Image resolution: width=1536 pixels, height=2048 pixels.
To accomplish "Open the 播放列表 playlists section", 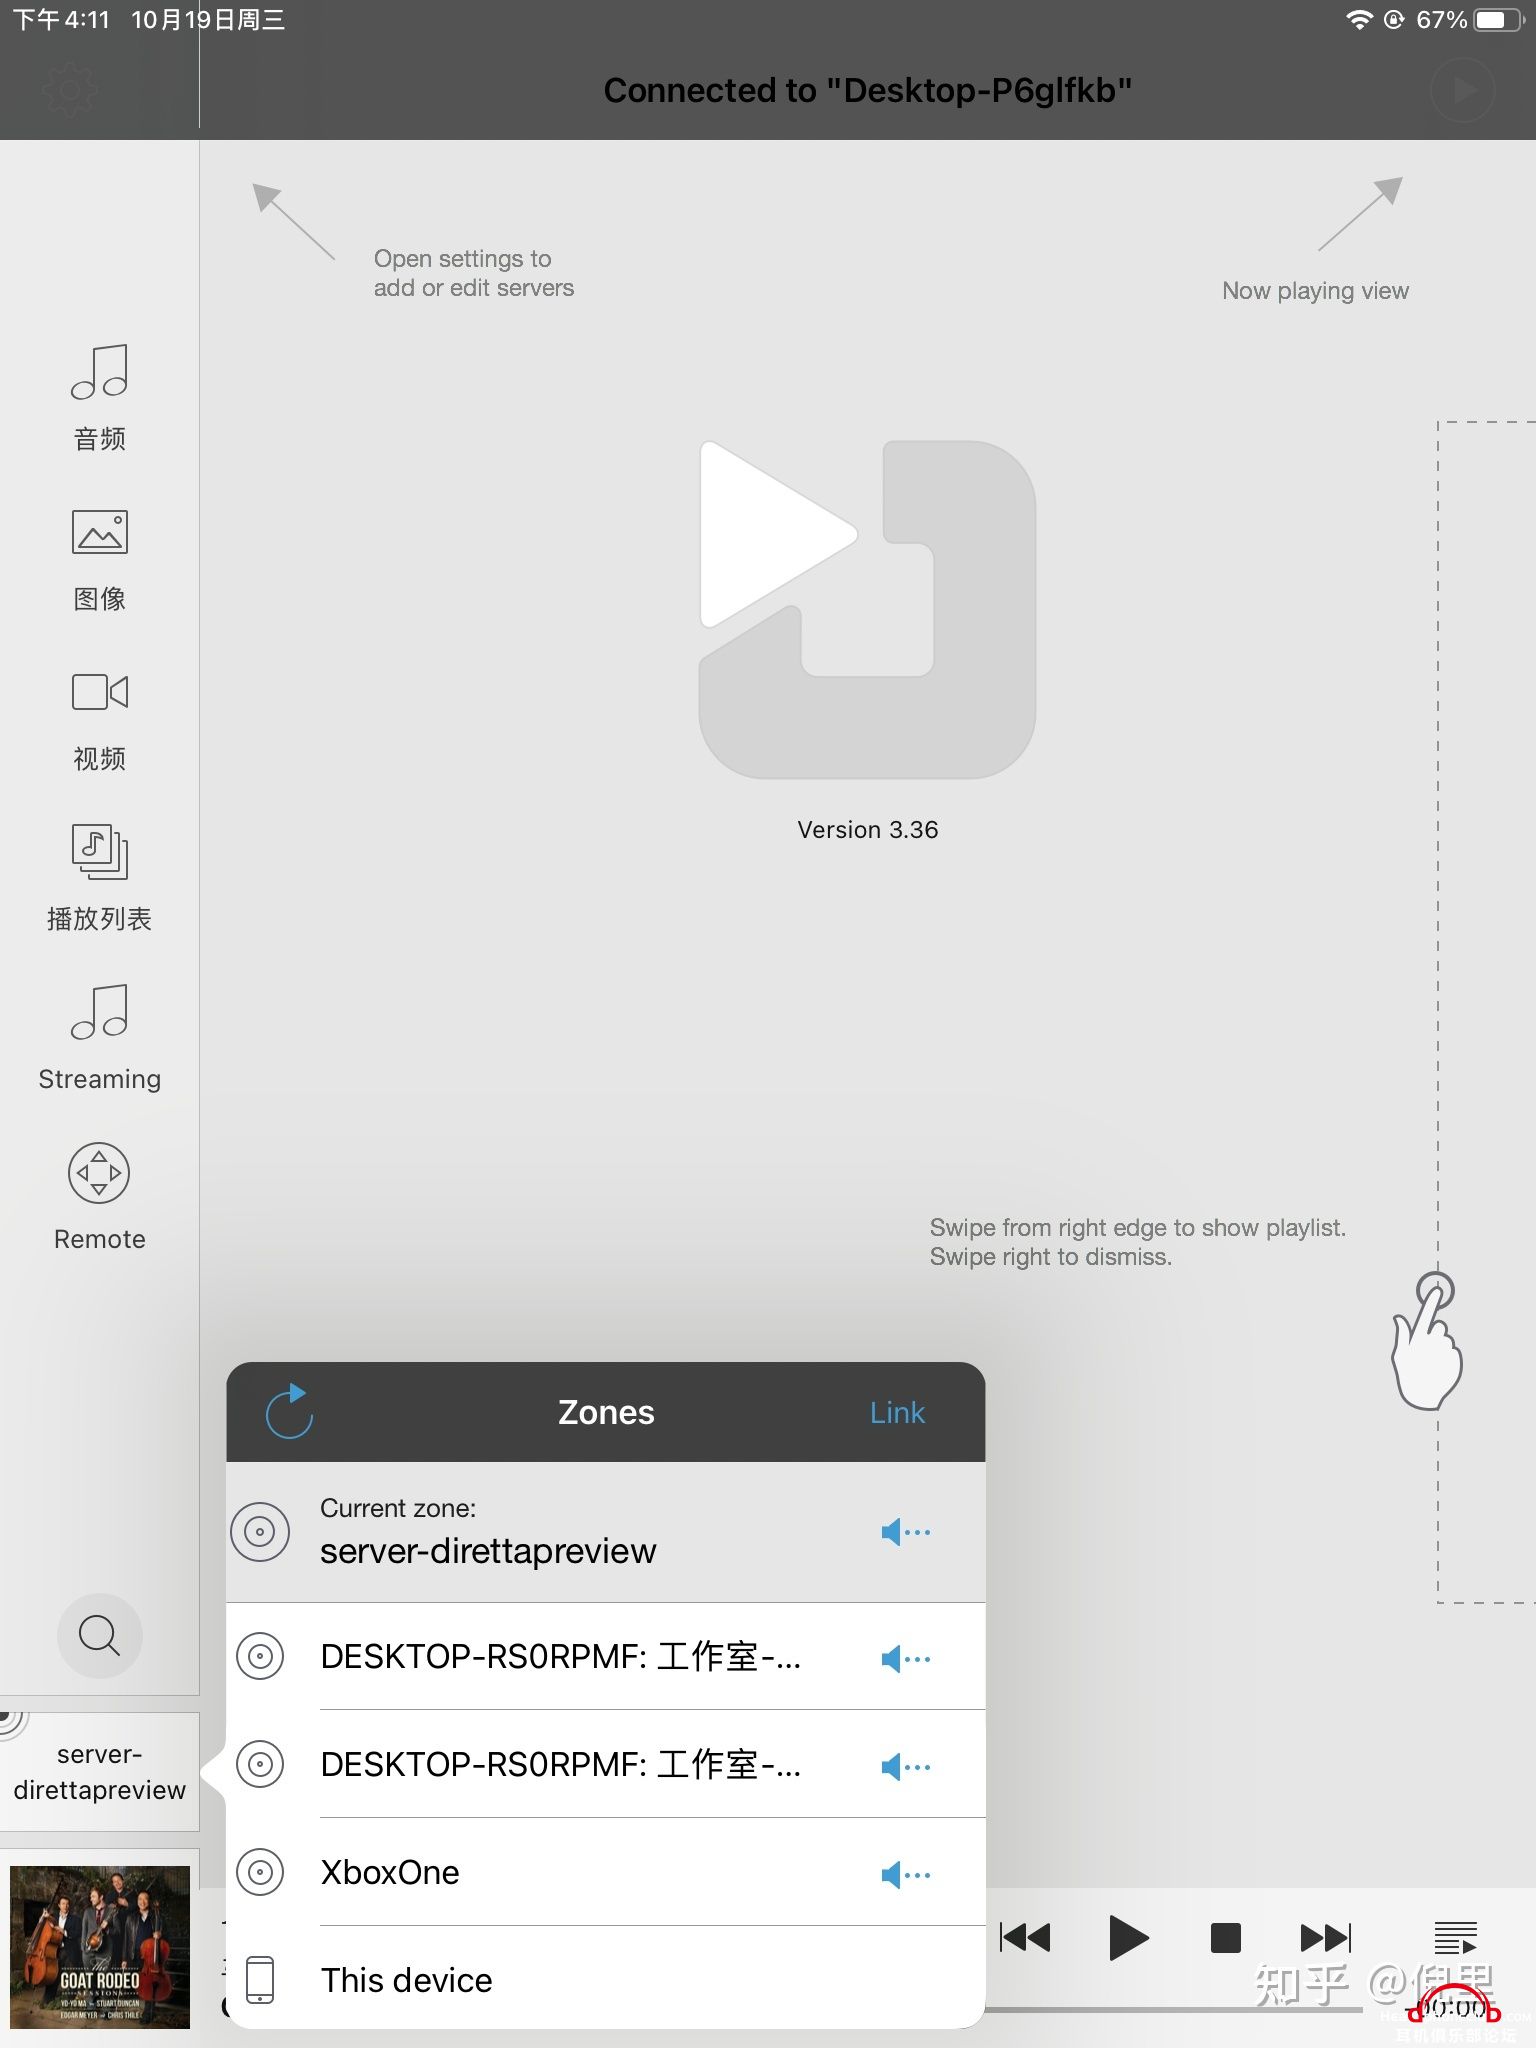I will coord(99,877).
